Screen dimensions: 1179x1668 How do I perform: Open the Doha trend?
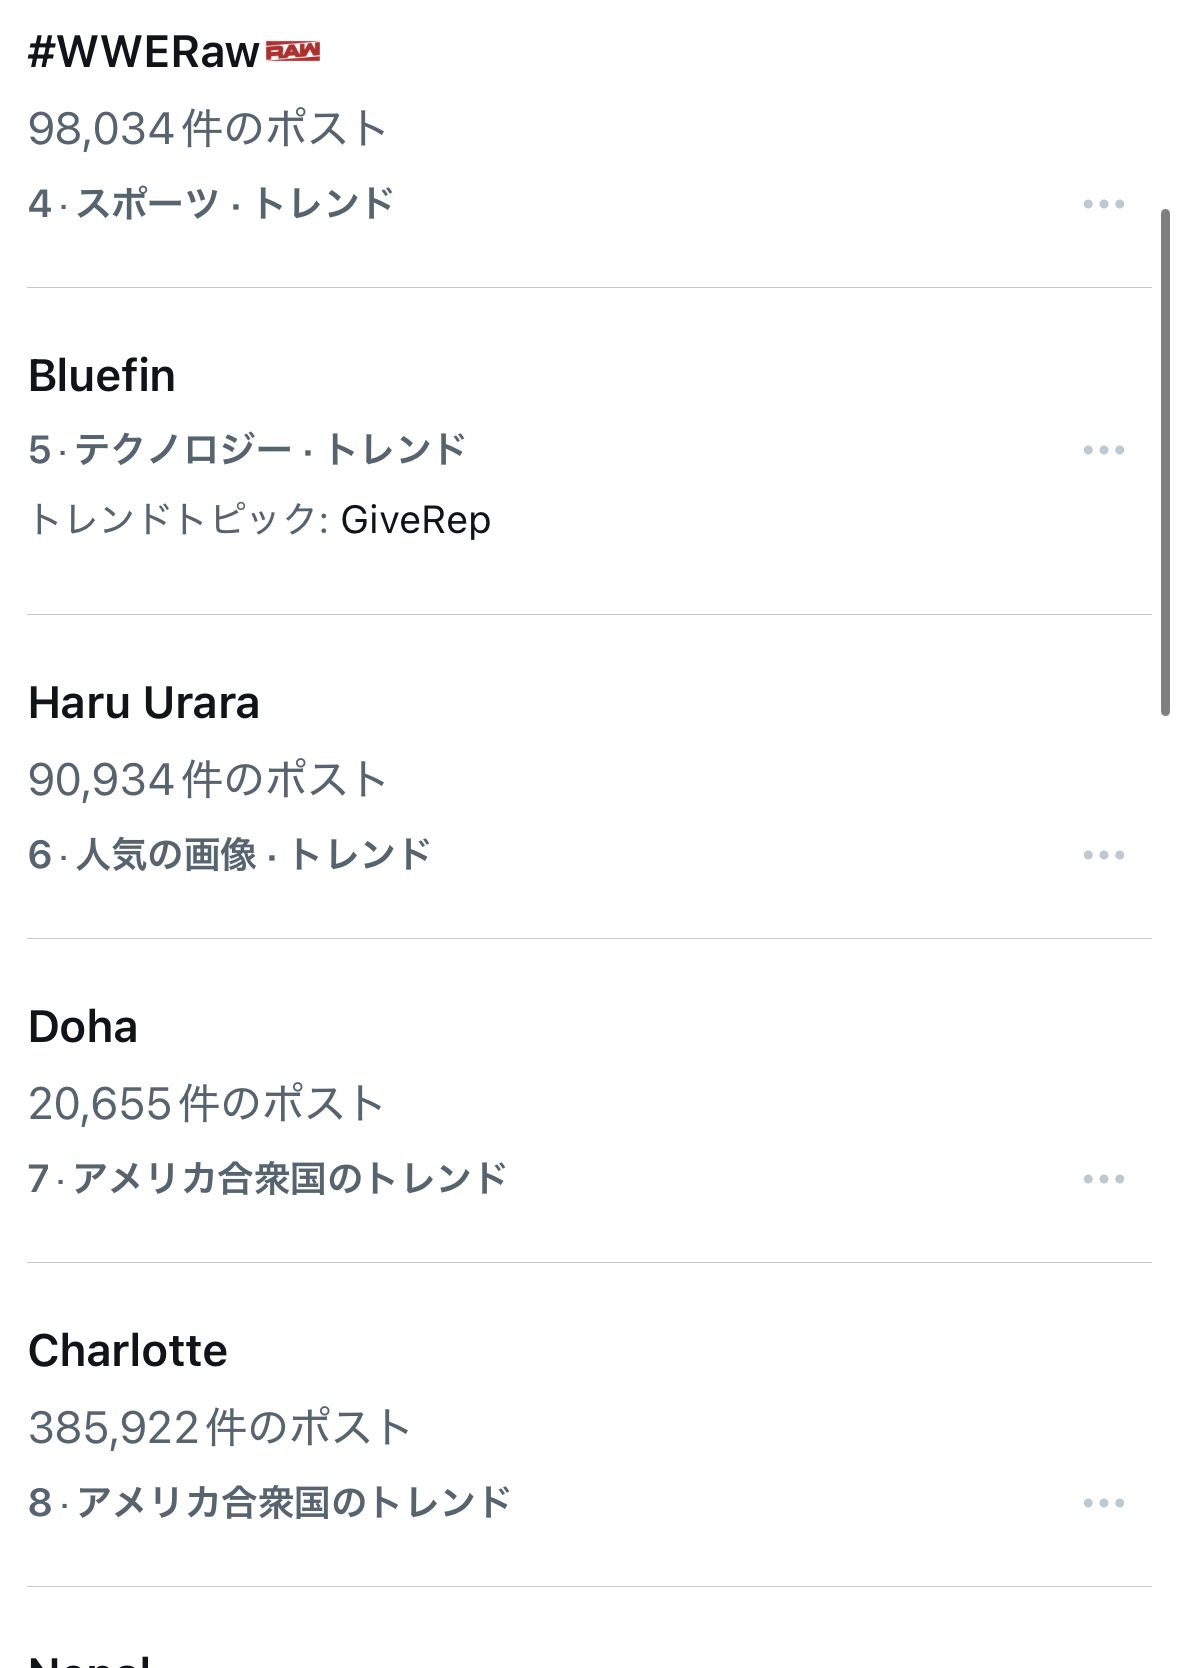click(x=83, y=1027)
